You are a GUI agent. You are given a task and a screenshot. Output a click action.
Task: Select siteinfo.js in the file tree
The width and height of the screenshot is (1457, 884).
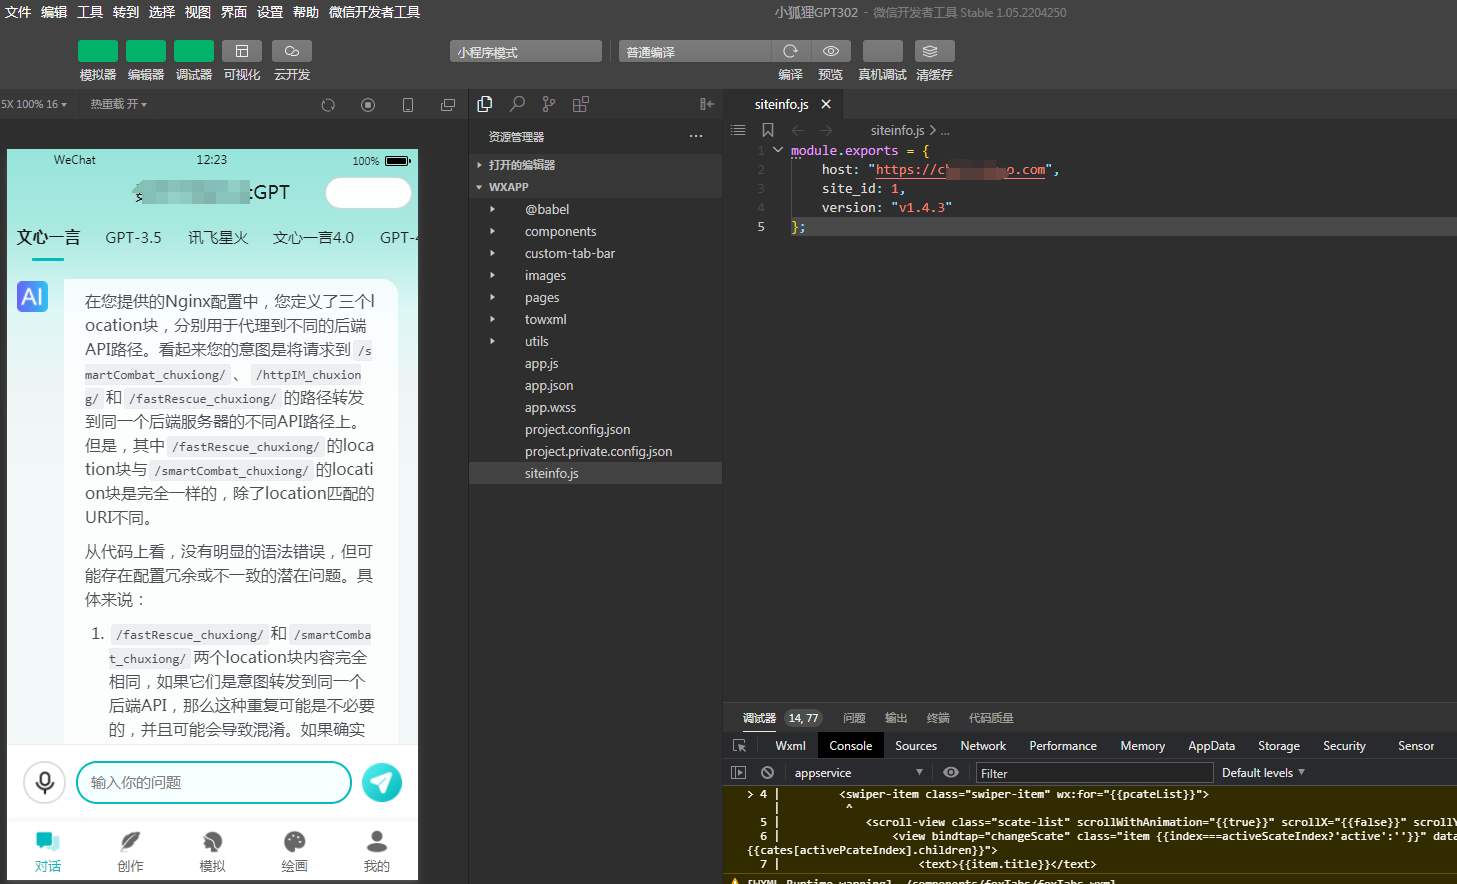[x=595, y=473]
